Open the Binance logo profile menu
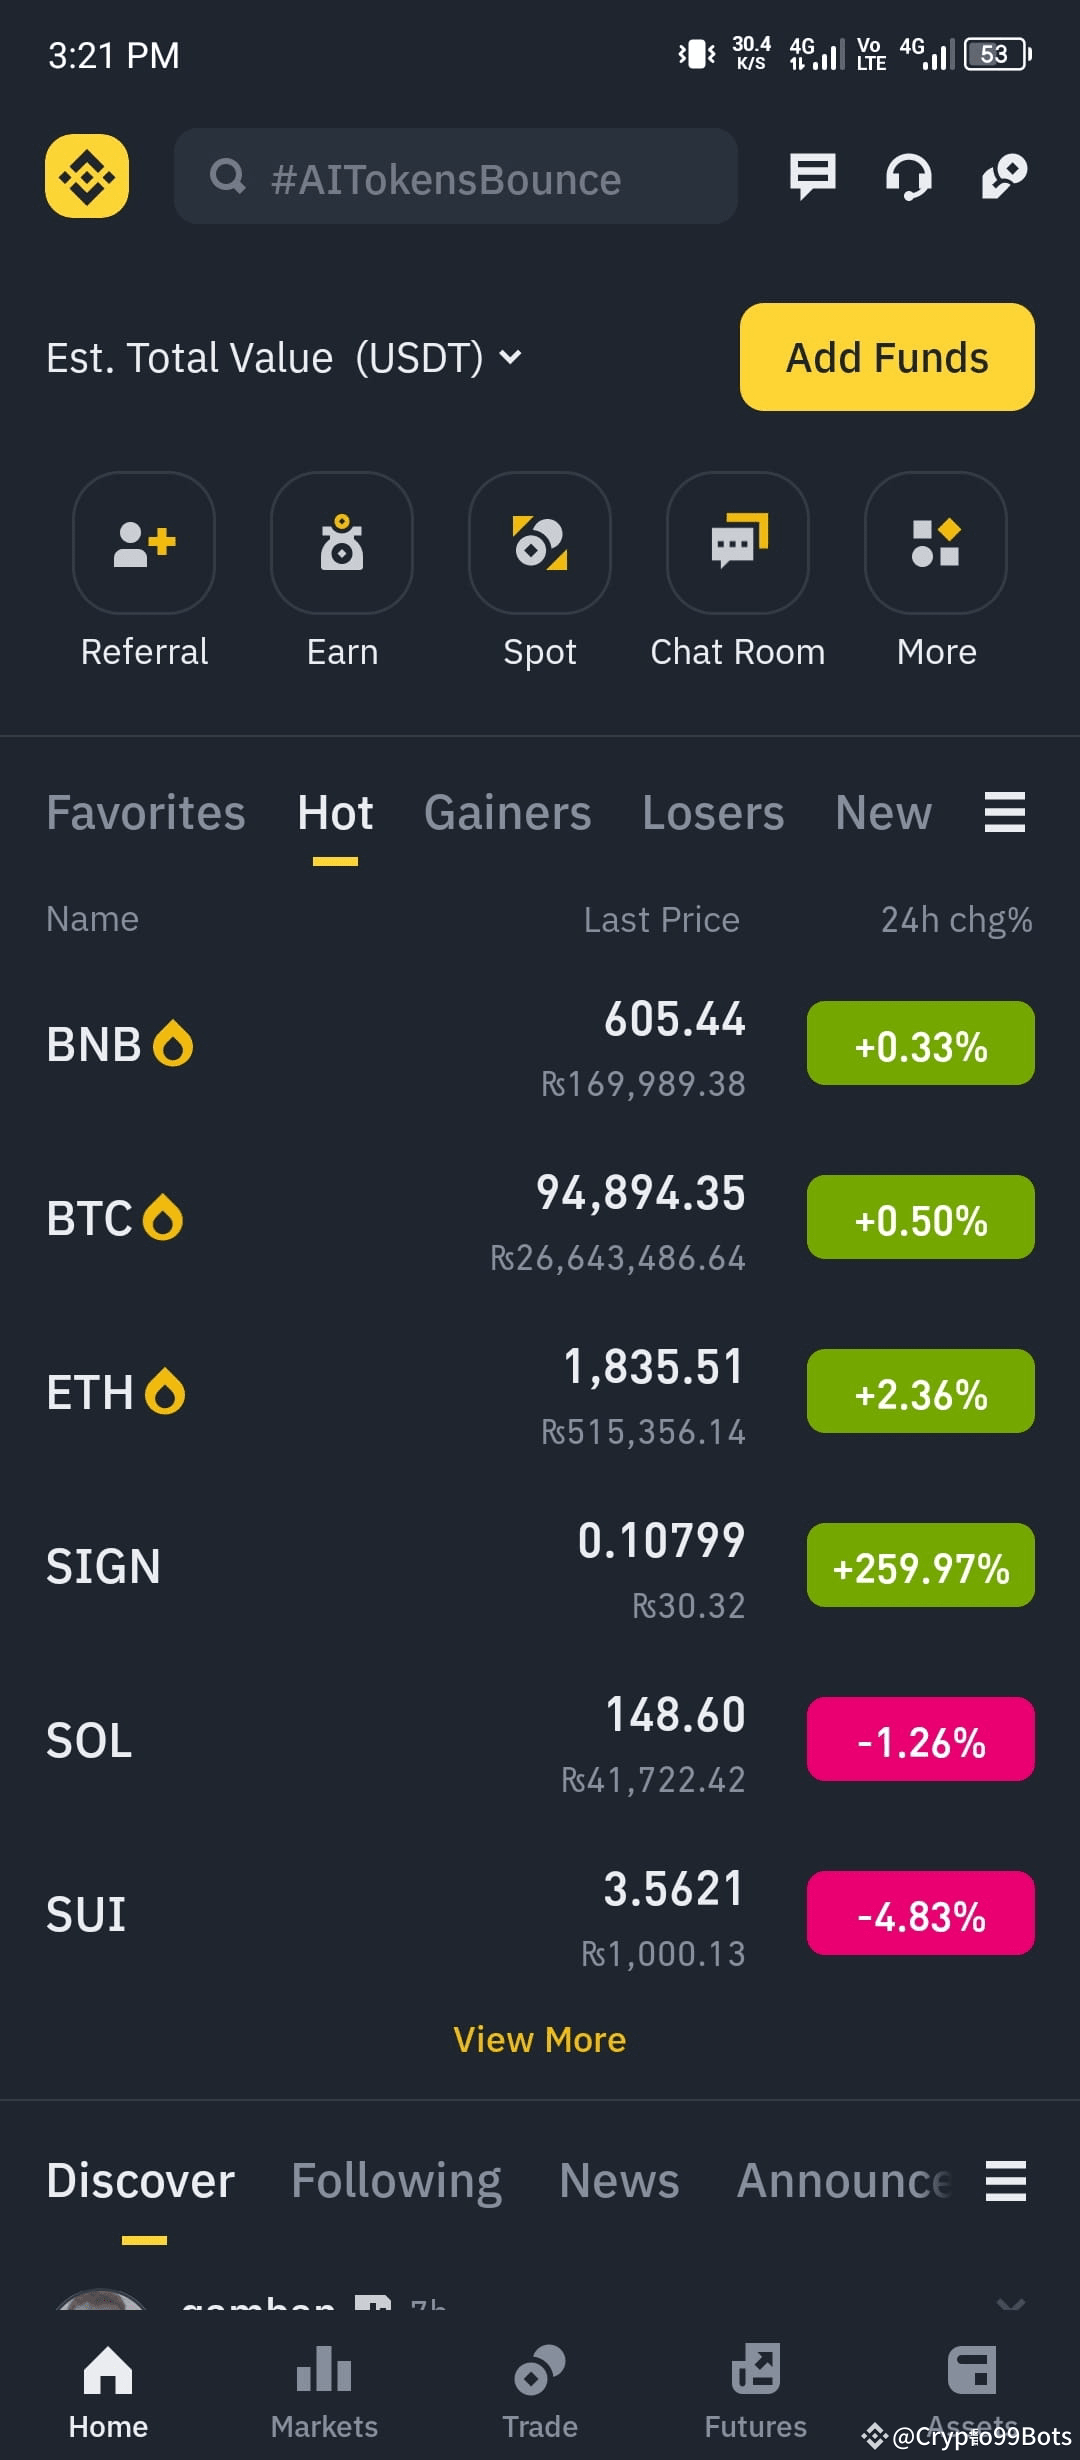 (x=87, y=176)
